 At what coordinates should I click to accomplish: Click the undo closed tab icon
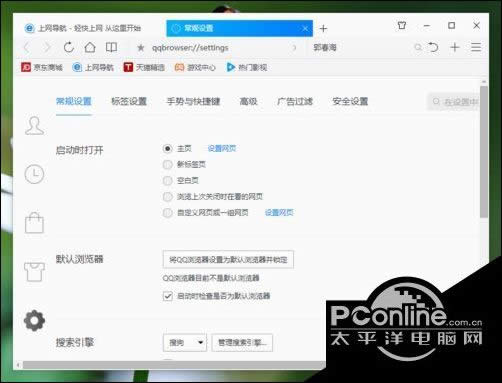(x=433, y=47)
